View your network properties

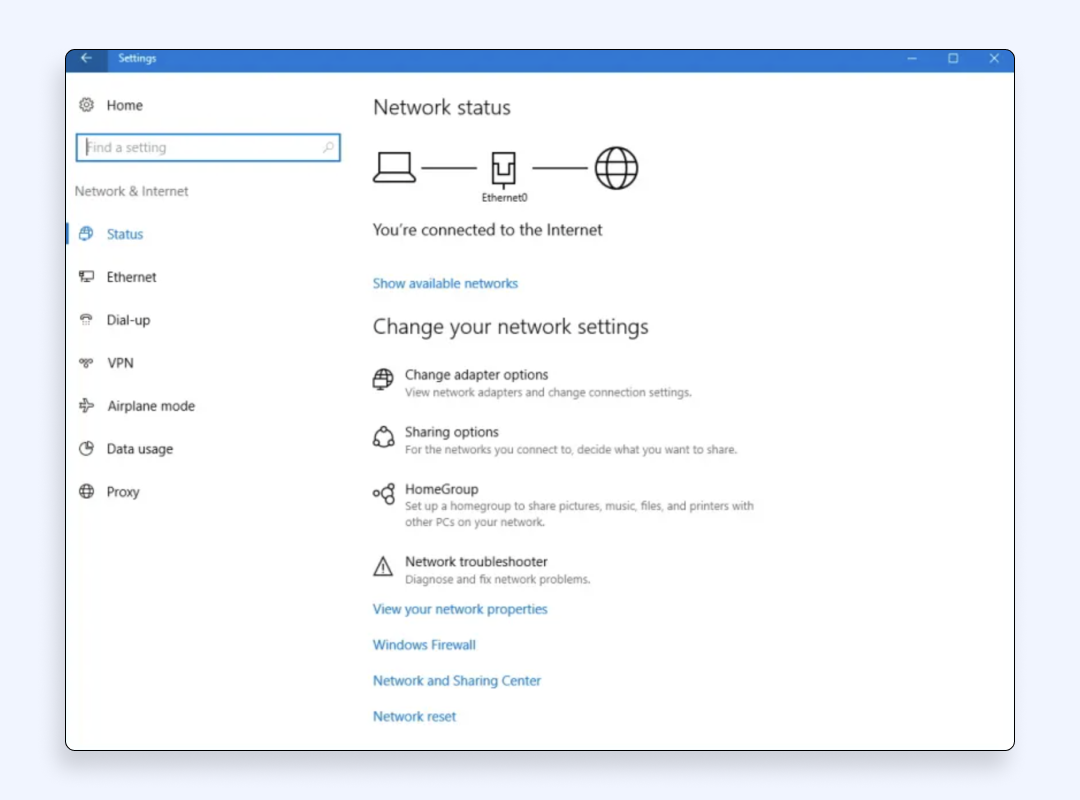coord(460,609)
